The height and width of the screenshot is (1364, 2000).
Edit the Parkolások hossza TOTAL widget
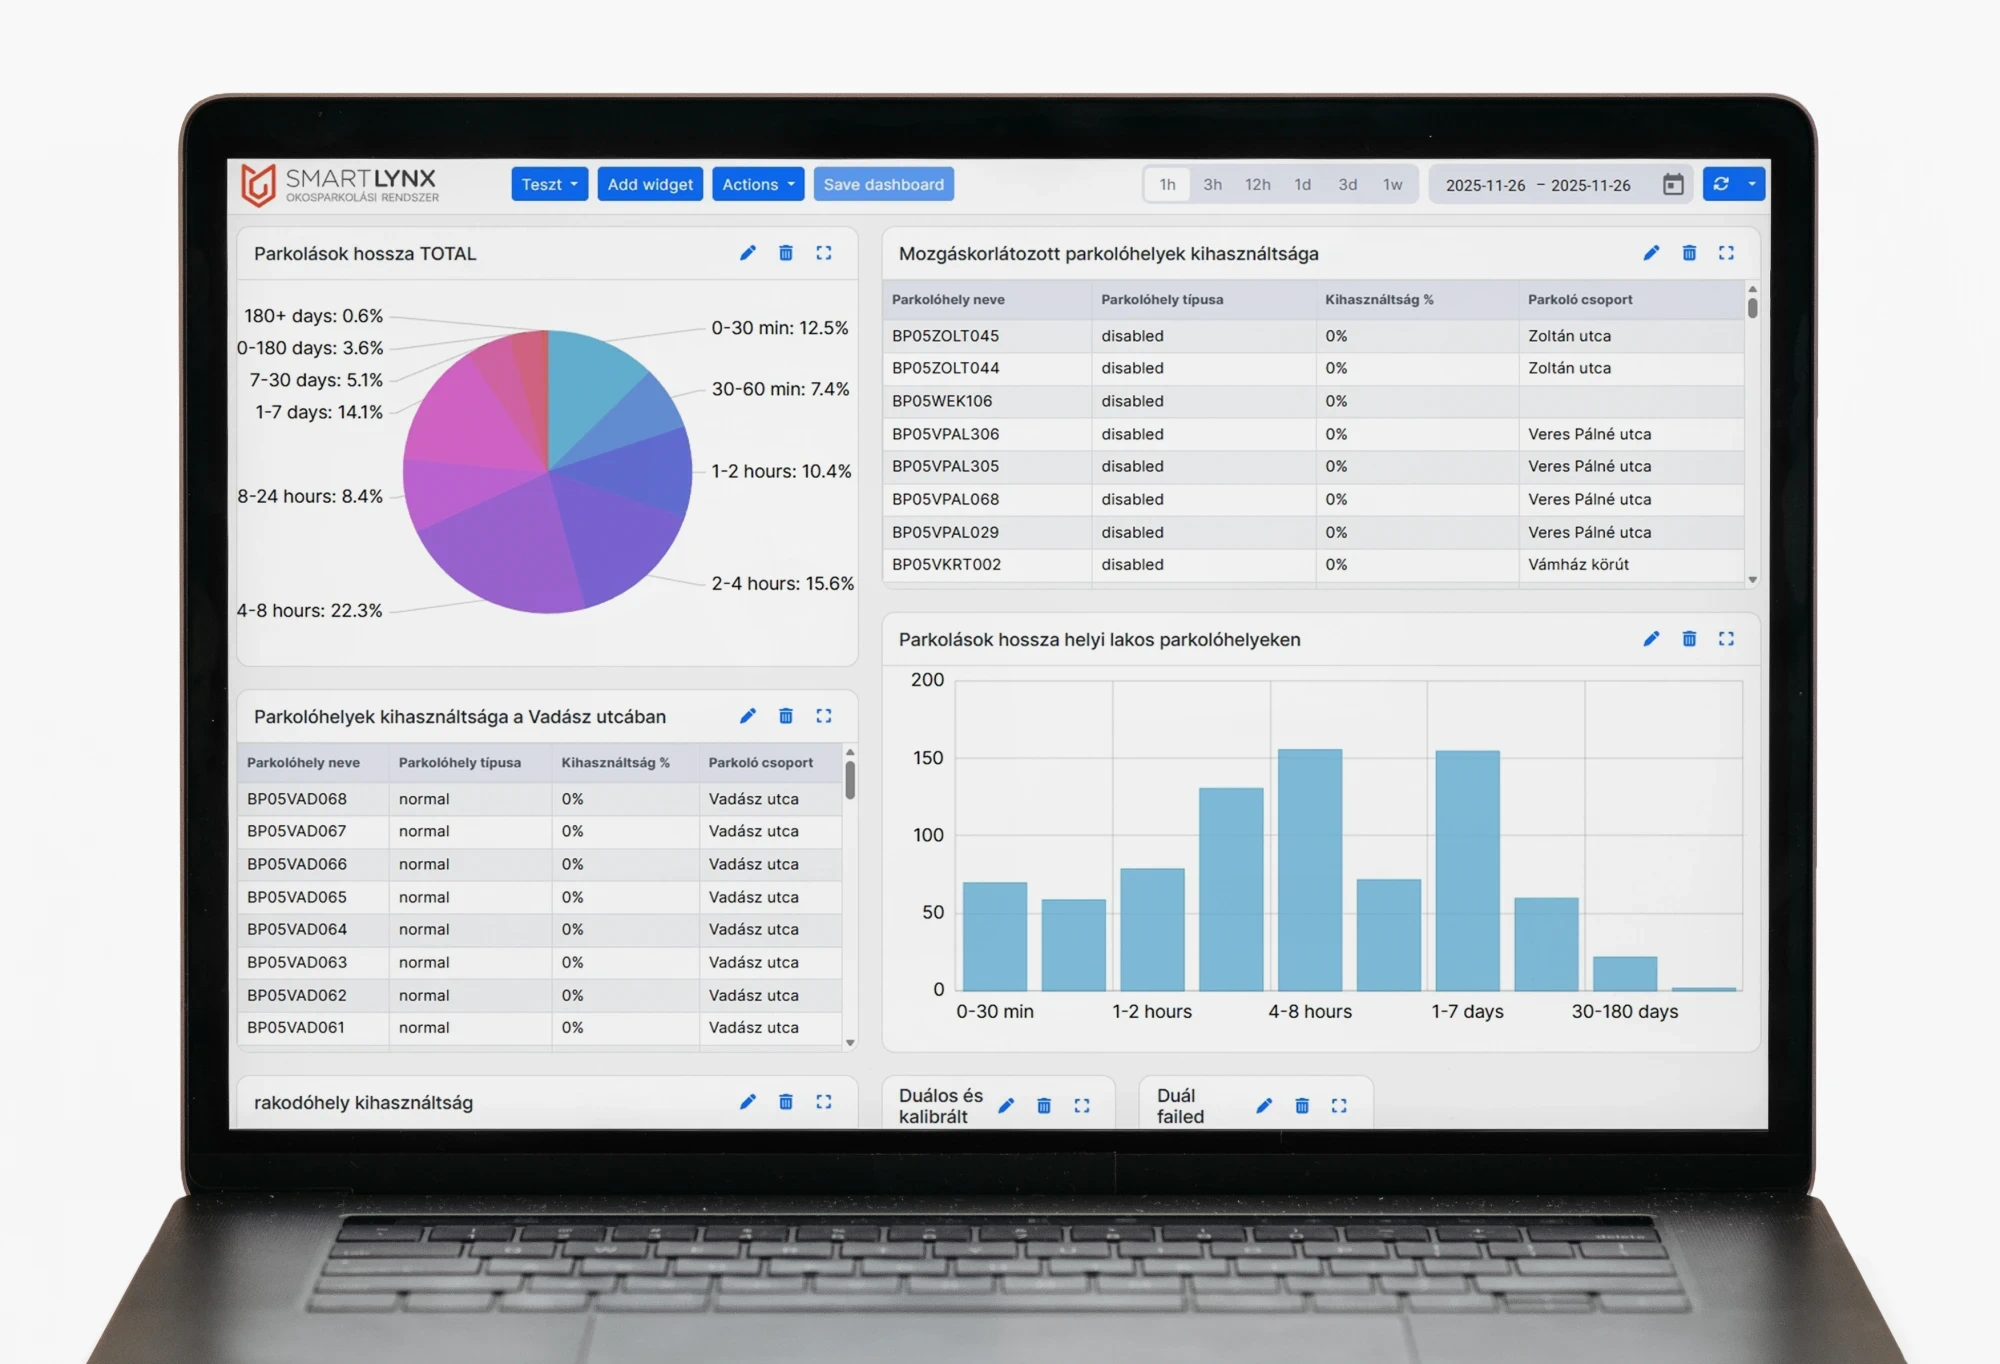[x=747, y=253]
